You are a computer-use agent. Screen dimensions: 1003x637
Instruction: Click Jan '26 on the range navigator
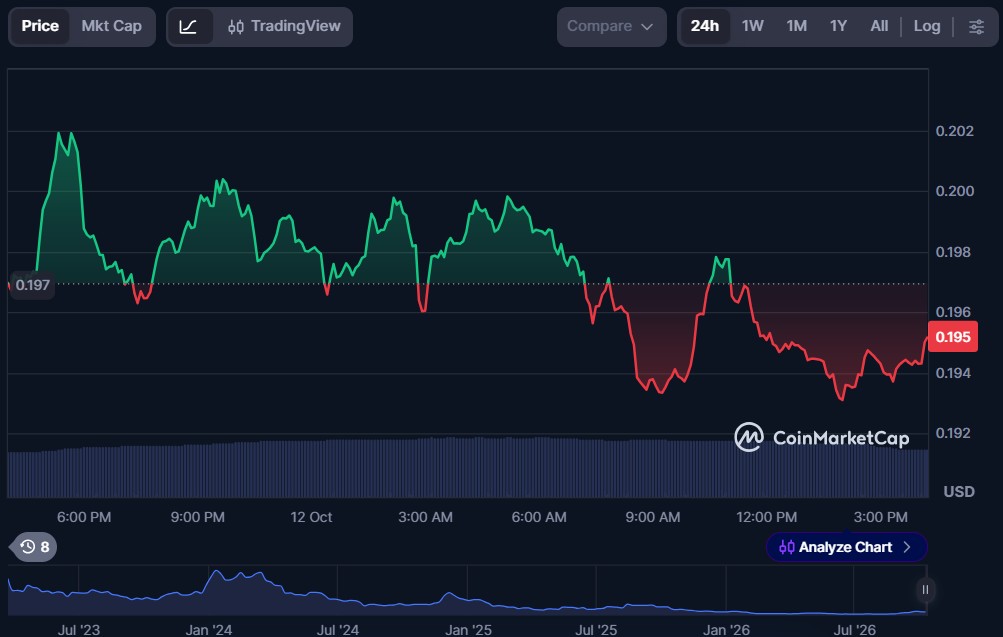(726, 630)
